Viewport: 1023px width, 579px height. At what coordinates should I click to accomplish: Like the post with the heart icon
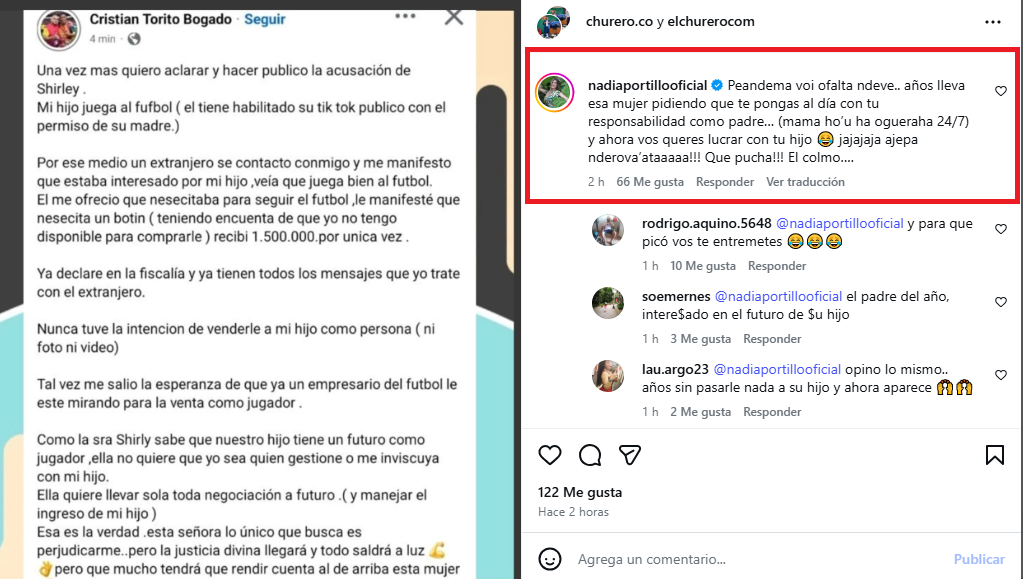pyautogui.click(x=550, y=455)
